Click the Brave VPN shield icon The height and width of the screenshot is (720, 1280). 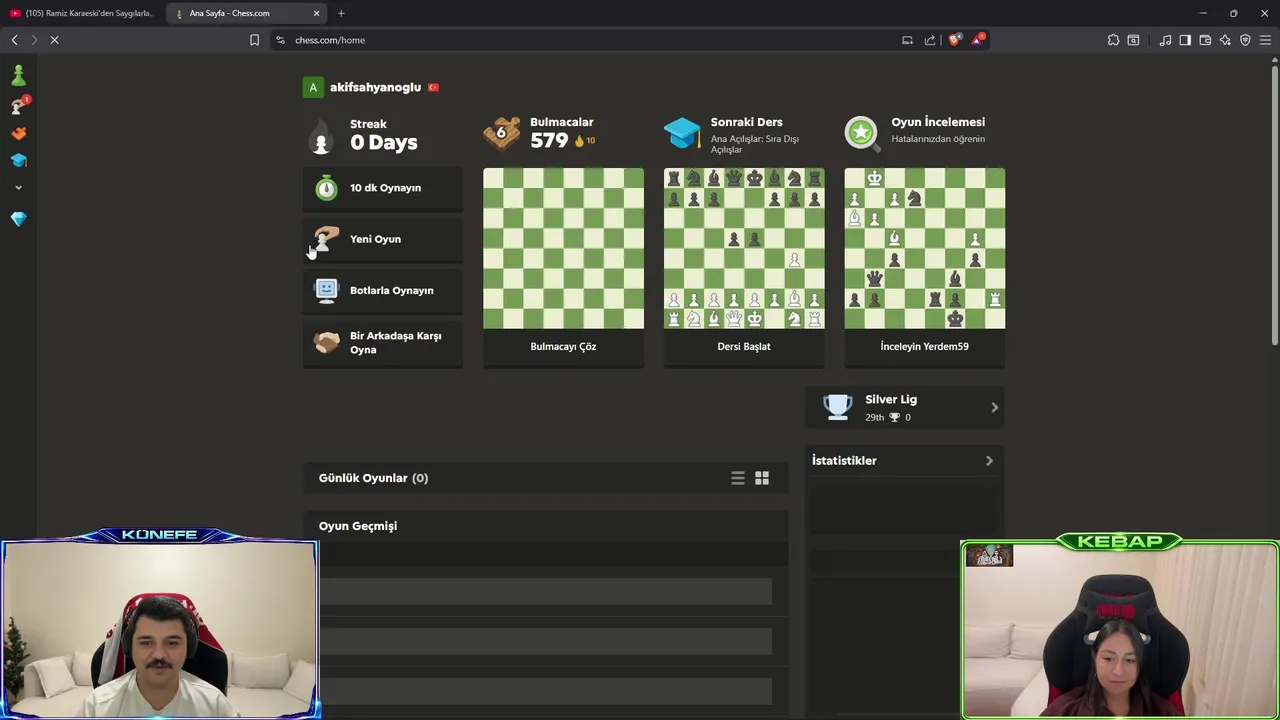click(x=1245, y=40)
